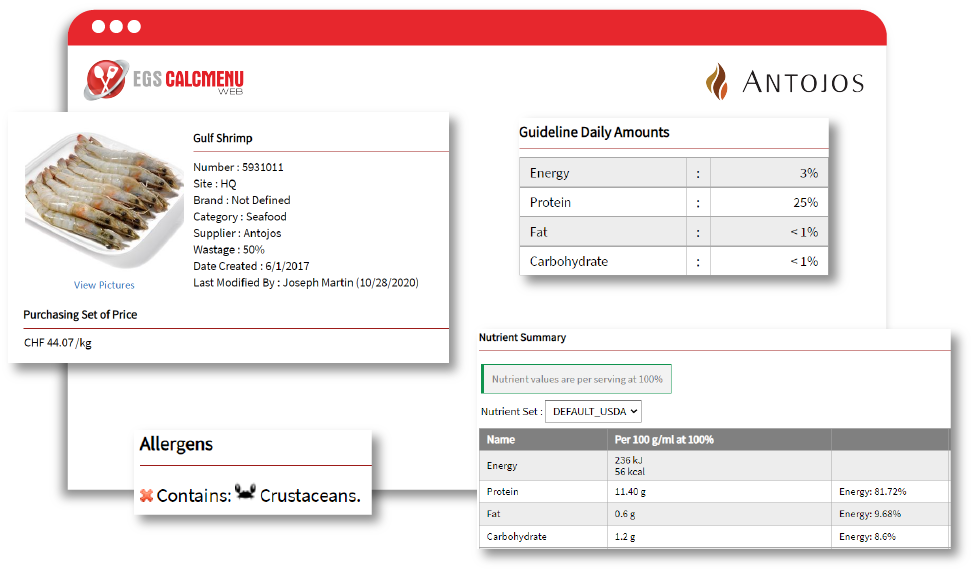Click the Purchasing Set of Price heading
Viewport: 973px width, 571px height.
[x=80, y=315]
